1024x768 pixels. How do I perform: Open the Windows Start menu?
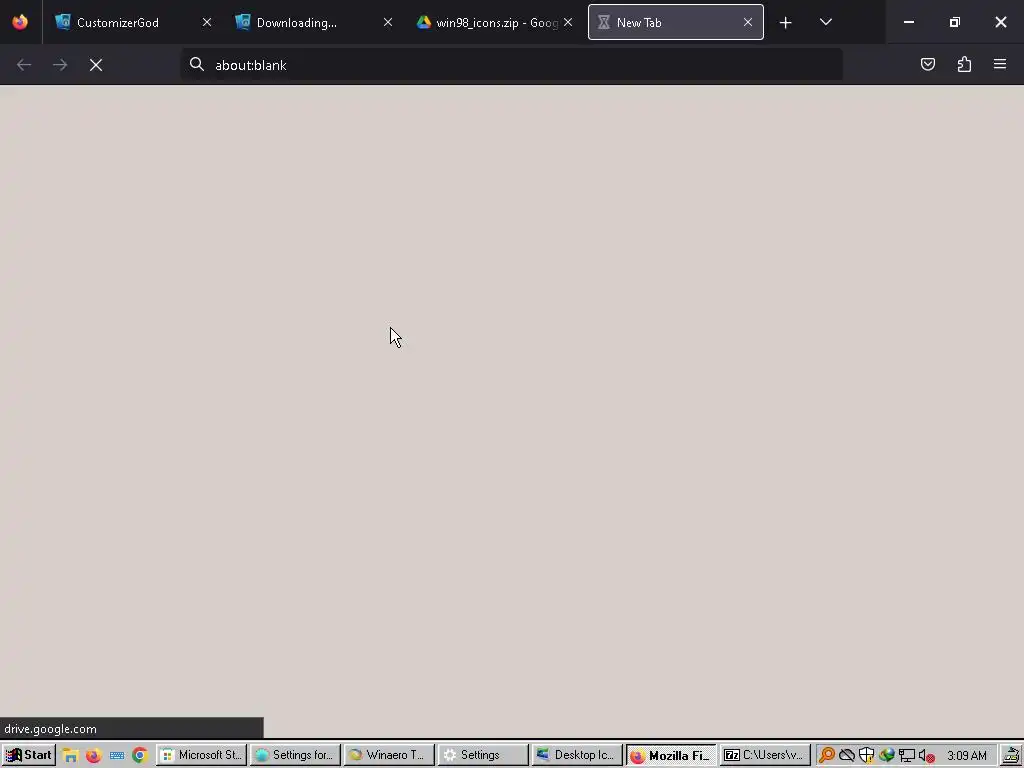(x=28, y=755)
